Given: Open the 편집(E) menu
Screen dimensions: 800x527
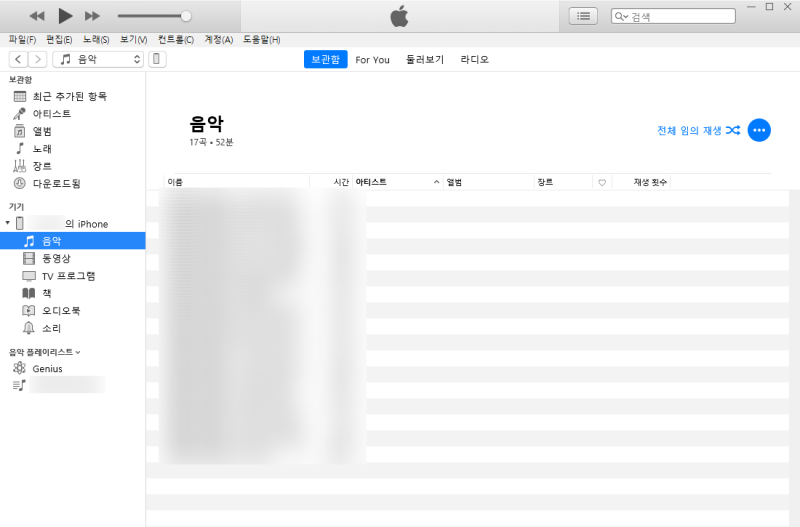Looking at the screenshot, I should [x=59, y=39].
